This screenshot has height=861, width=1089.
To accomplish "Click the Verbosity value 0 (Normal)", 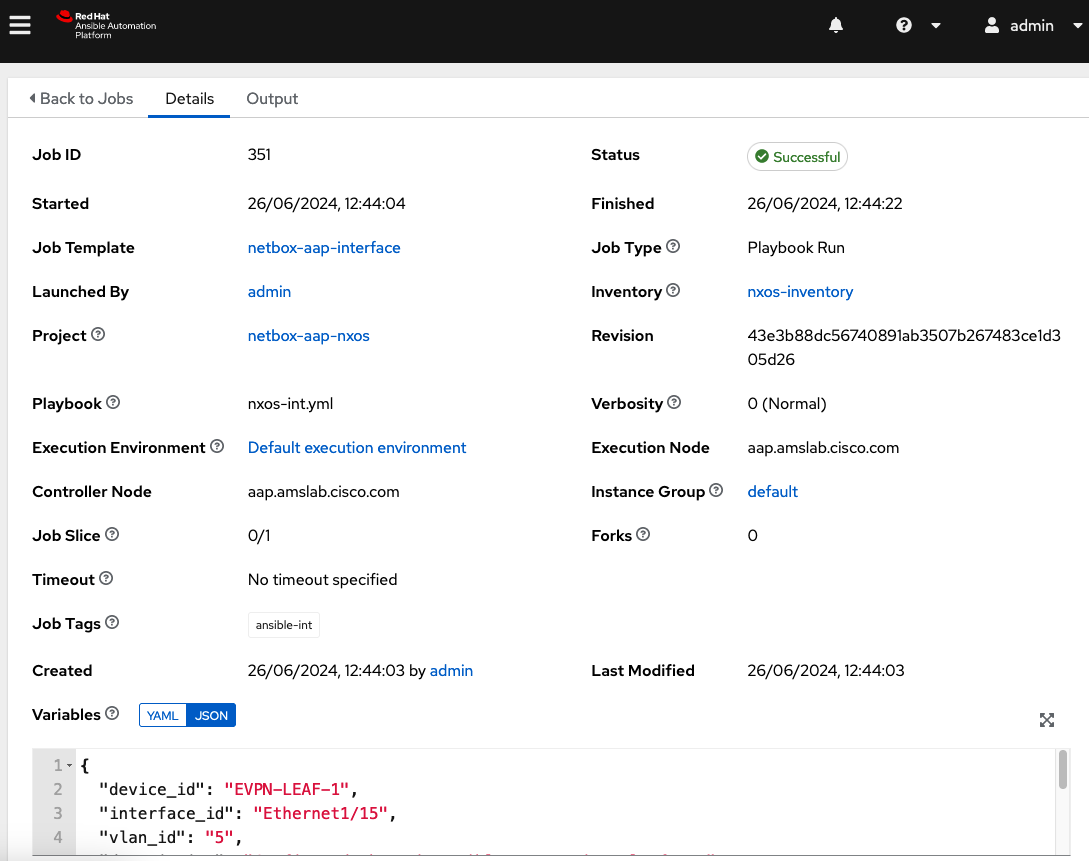I will point(787,404).
